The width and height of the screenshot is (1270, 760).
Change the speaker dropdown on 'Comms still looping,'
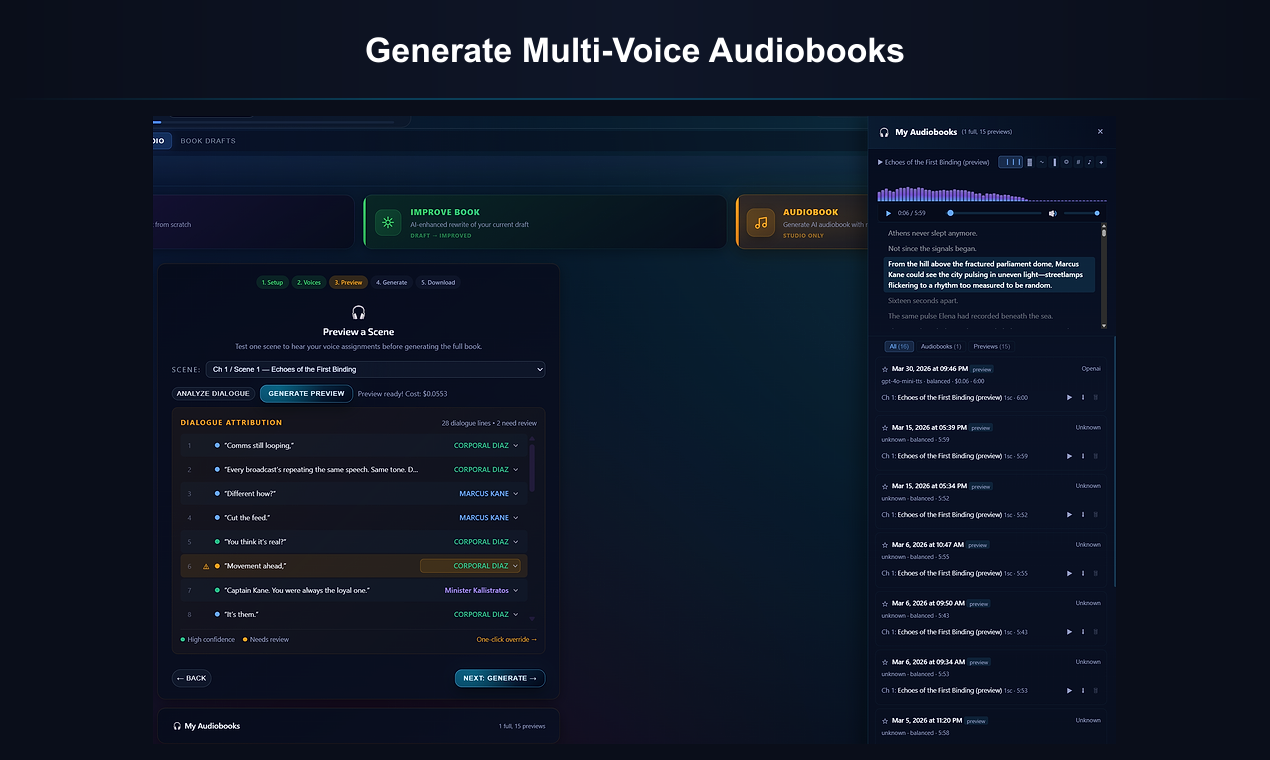tap(485, 445)
